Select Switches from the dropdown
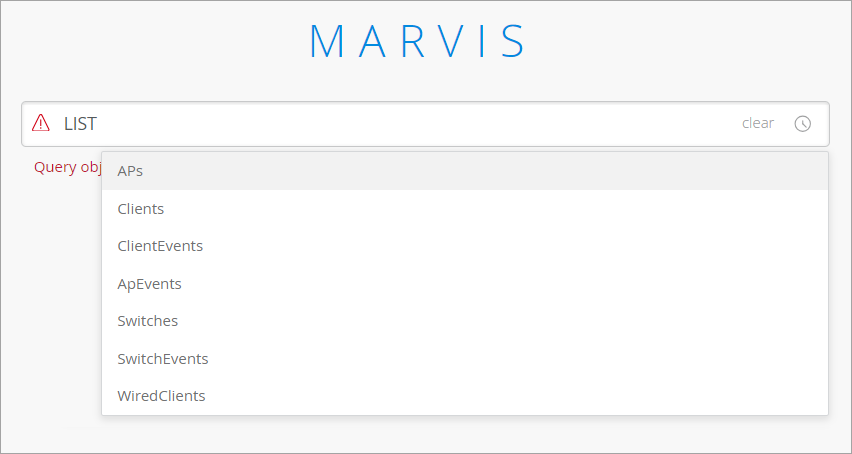Screen dimensions: 852x454 tap(148, 321)
